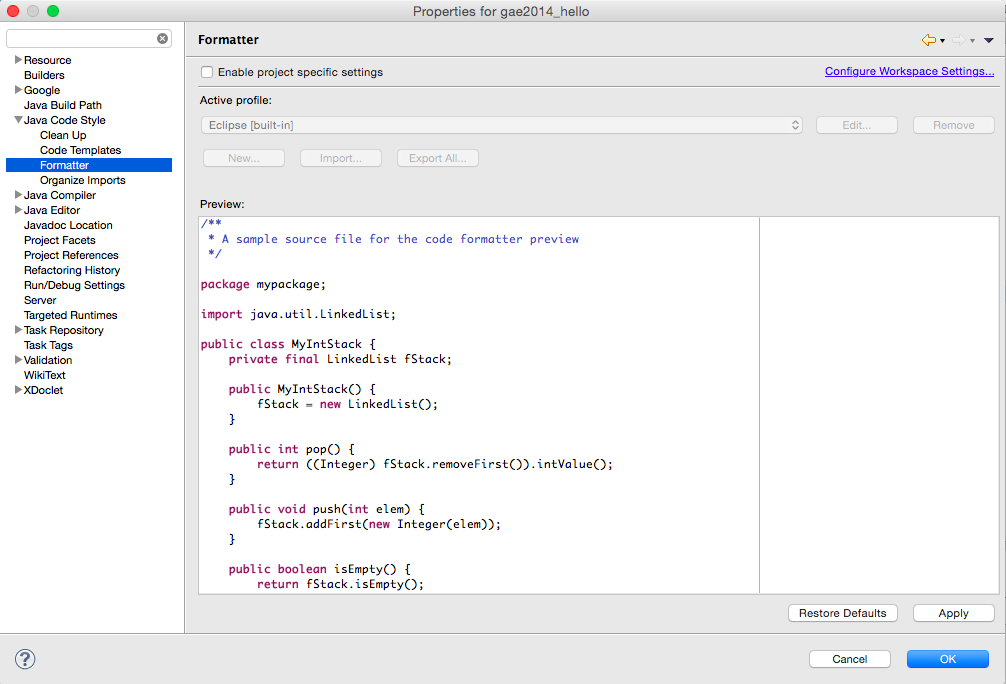The image size is (1006, 684).
Task: Open the forward navigation history arrow
Action: [972, 41]
